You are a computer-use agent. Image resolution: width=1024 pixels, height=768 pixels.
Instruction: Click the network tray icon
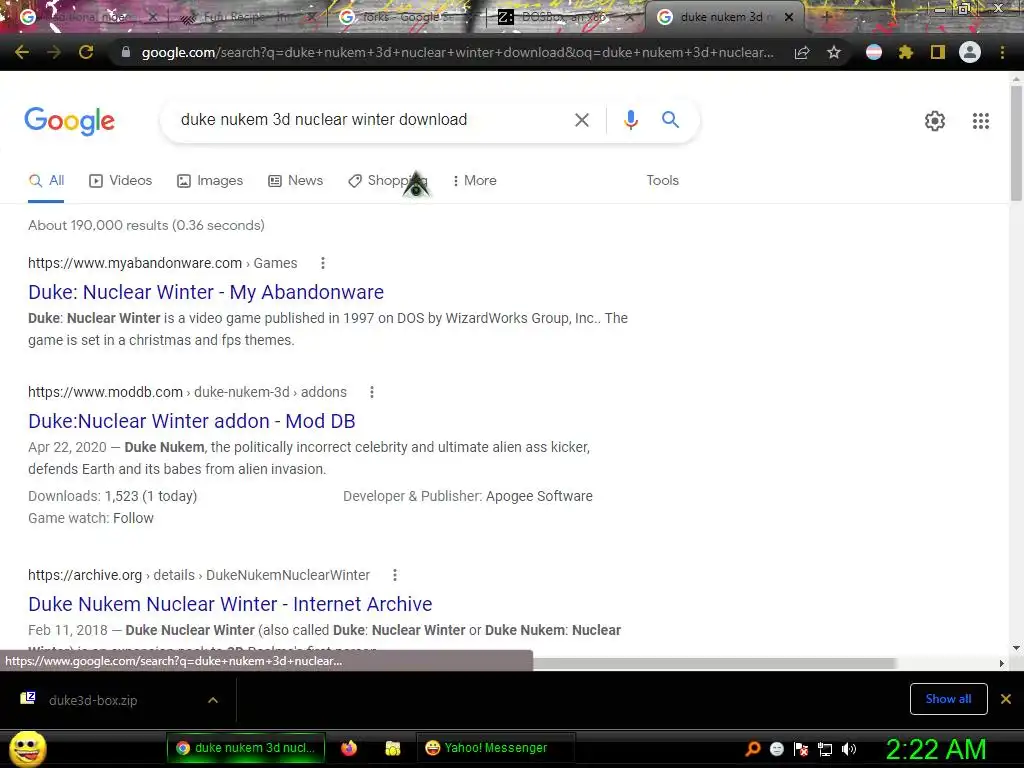(825, 749)
